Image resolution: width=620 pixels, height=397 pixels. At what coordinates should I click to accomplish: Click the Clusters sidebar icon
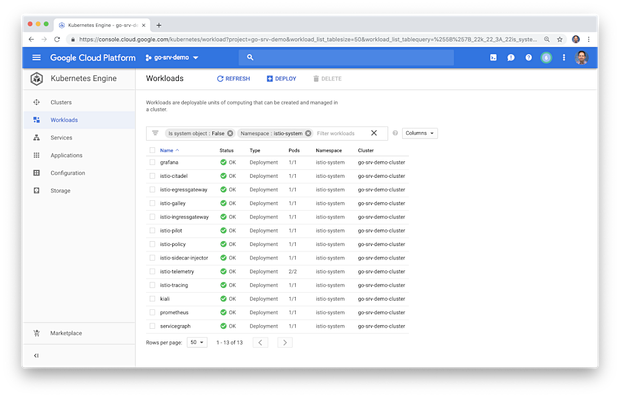36,102
